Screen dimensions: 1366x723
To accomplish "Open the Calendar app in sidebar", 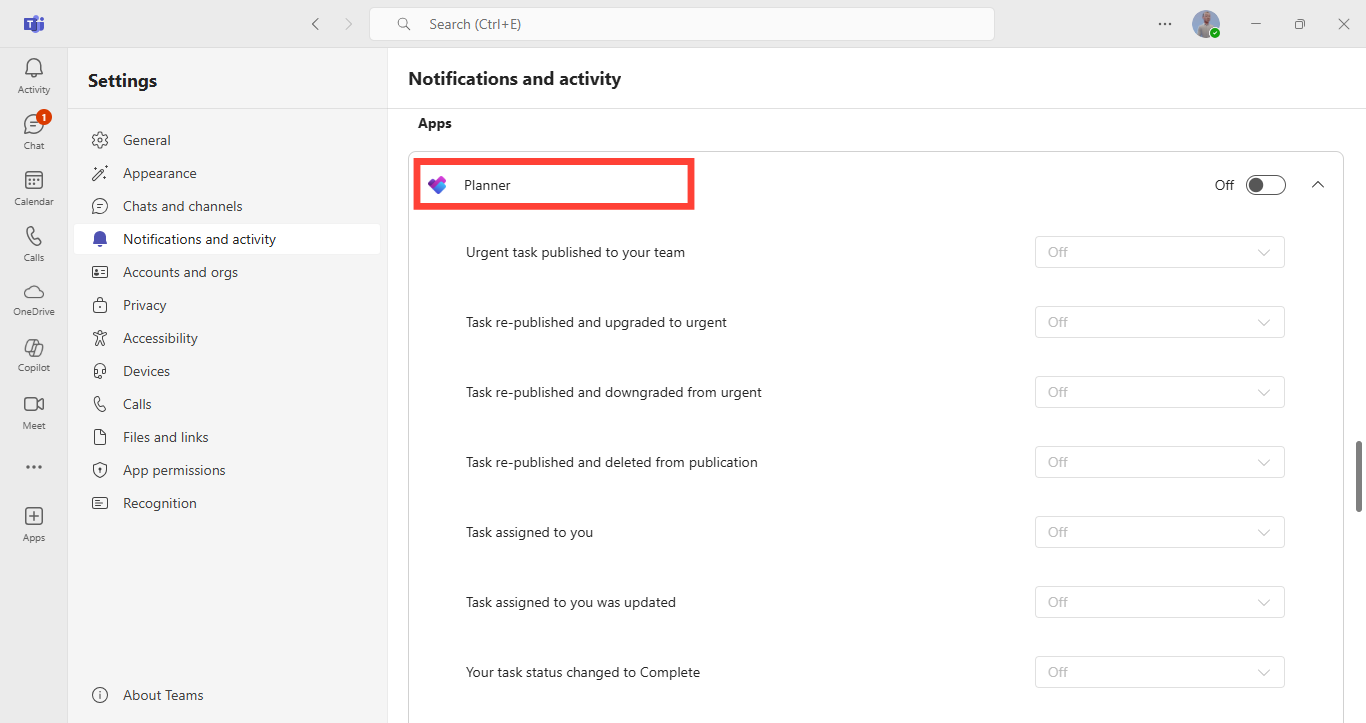I will click(x=34, y=187).
